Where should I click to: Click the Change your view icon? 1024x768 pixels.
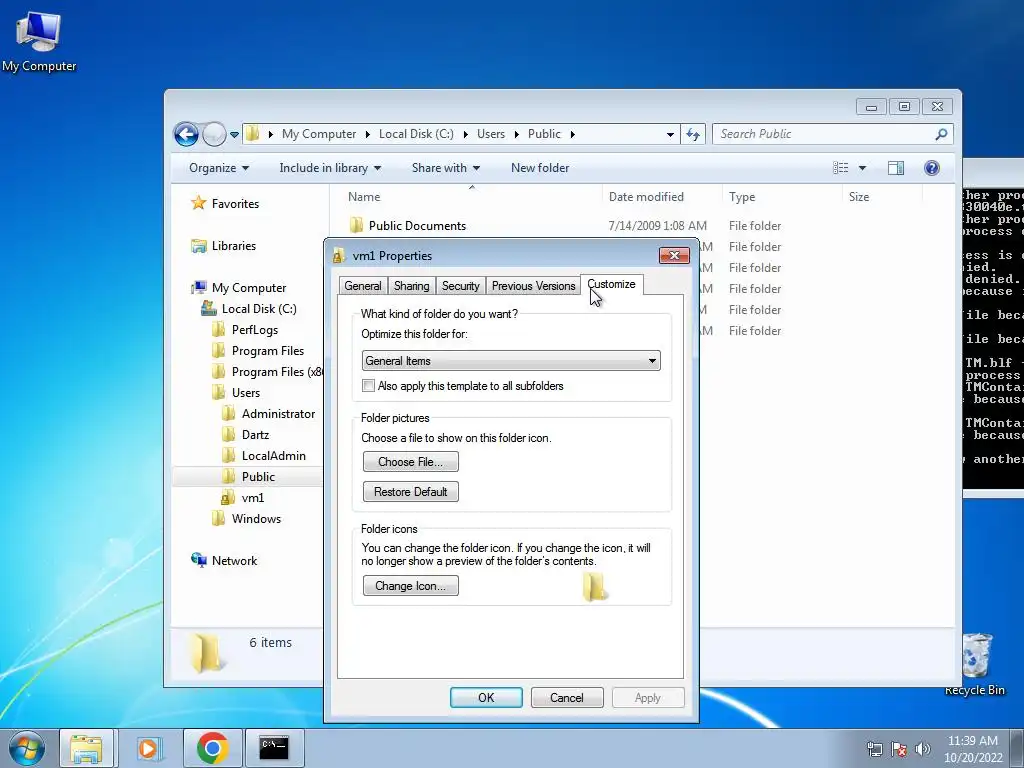840,168
